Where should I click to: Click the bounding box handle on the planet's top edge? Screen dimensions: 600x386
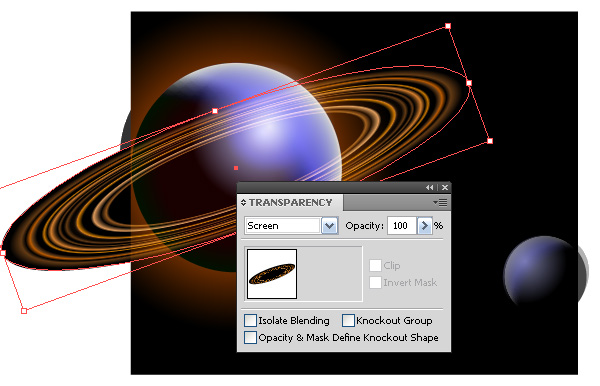click(215, 111)
